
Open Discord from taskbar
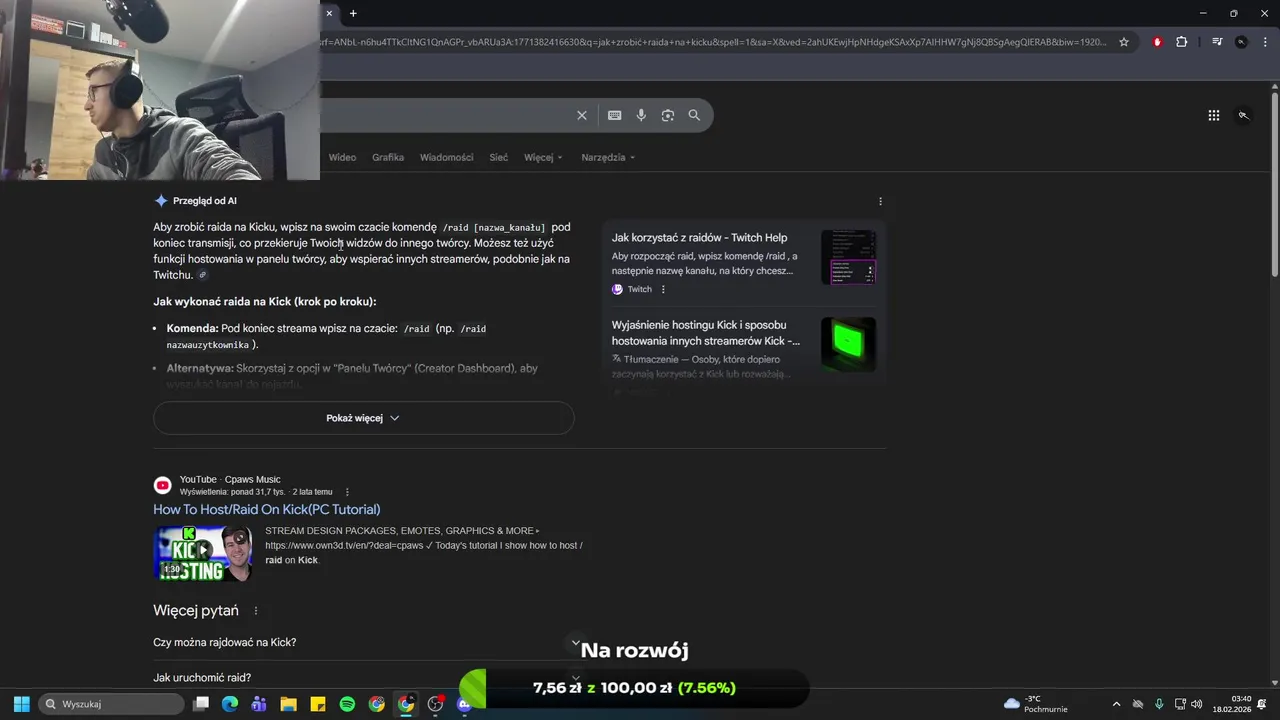click(x=464, y=704)
